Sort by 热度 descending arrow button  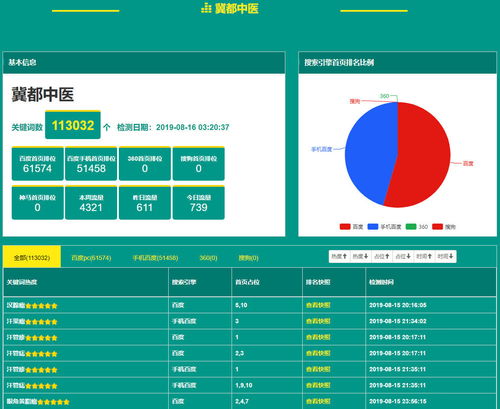[361, 256]
